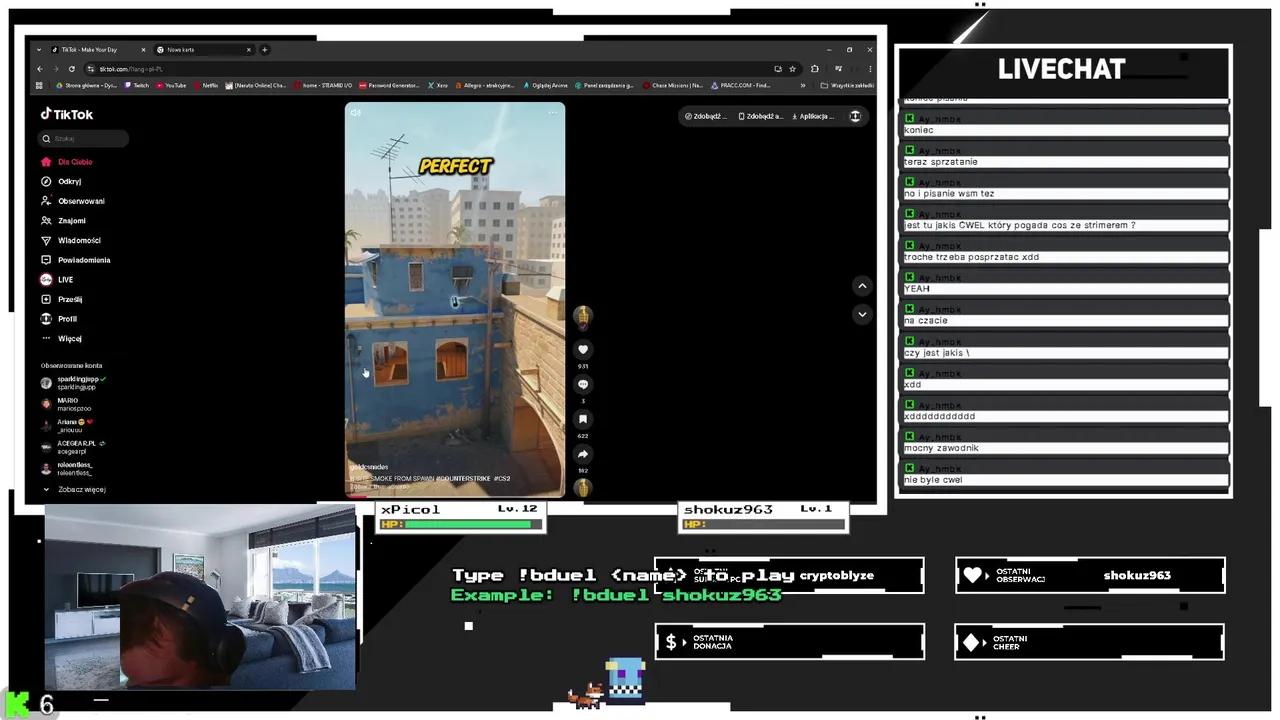Open the profile avatar at top right
1280x720 pixels.
[x=855, y=116]
